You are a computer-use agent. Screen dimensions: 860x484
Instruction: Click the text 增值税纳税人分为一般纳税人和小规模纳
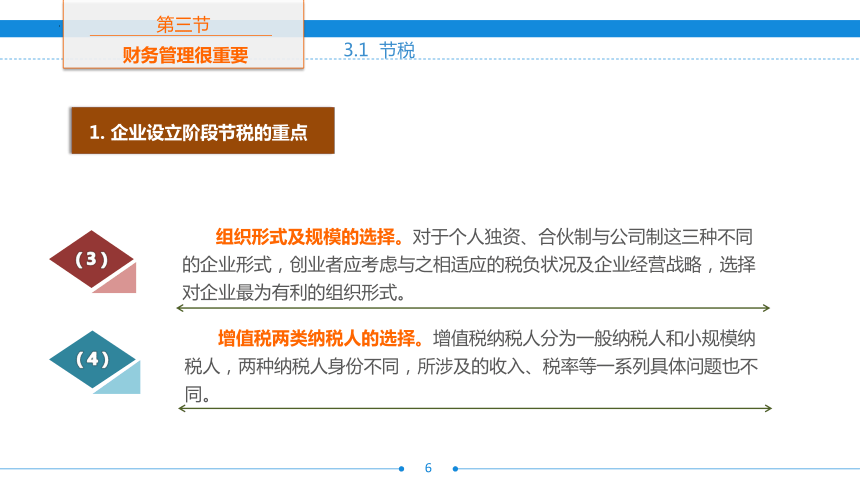594,338
